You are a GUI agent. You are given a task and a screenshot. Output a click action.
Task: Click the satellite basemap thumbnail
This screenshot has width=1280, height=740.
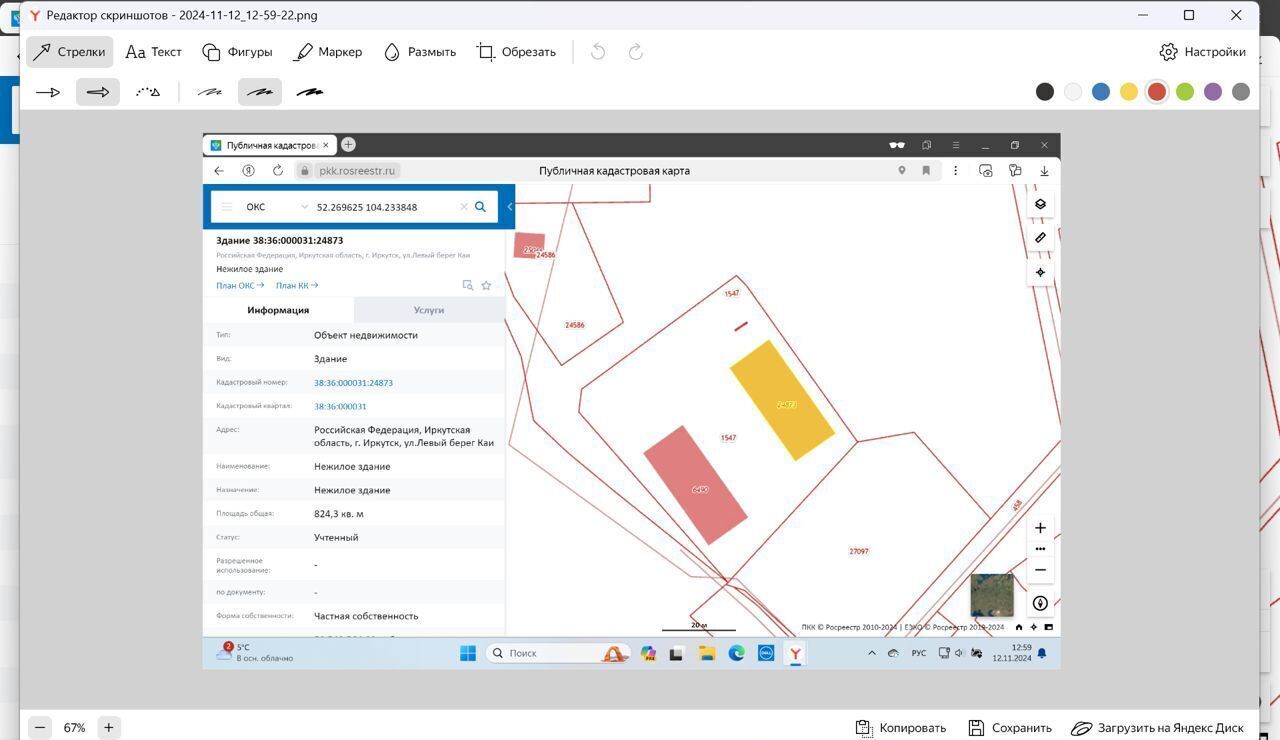pos(992,595)
